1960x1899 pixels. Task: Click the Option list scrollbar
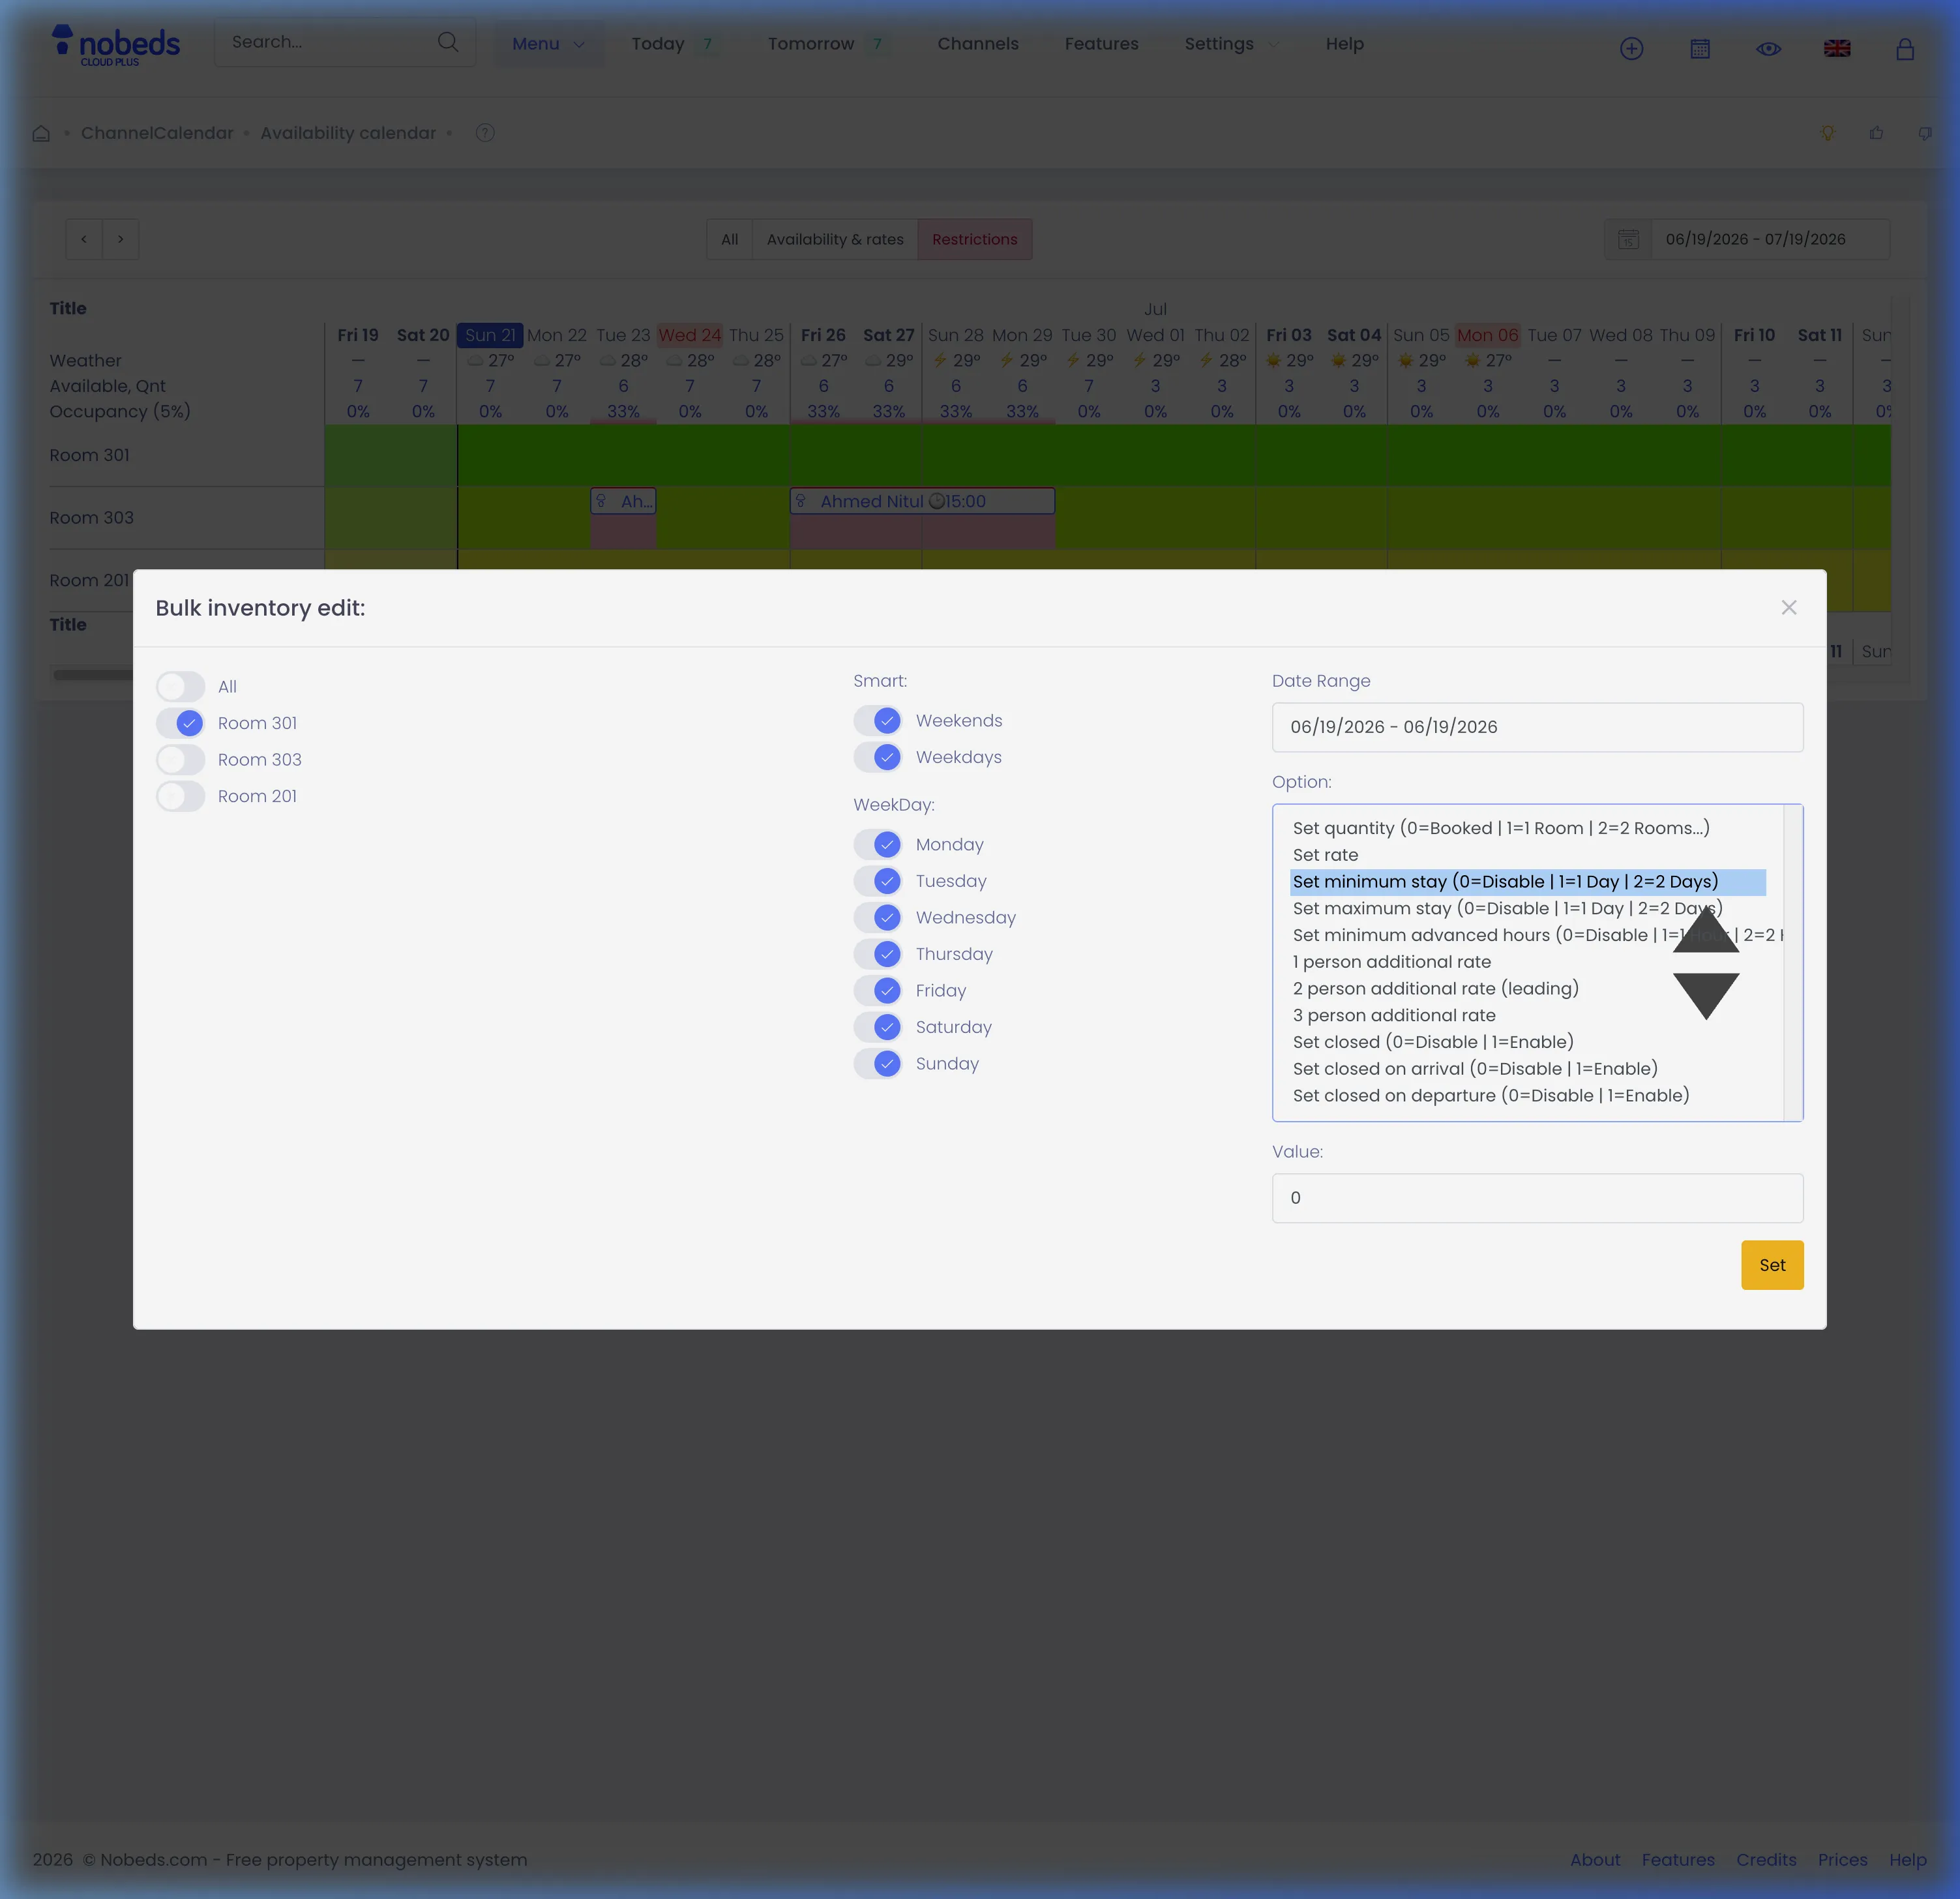pyautogui.click(x=1792, y=963)
